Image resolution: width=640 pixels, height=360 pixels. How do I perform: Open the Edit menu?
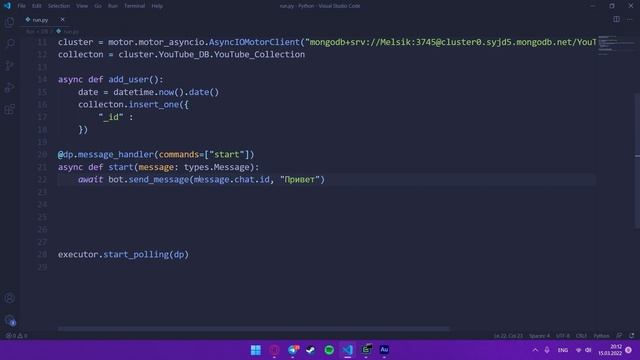(37, 6)
